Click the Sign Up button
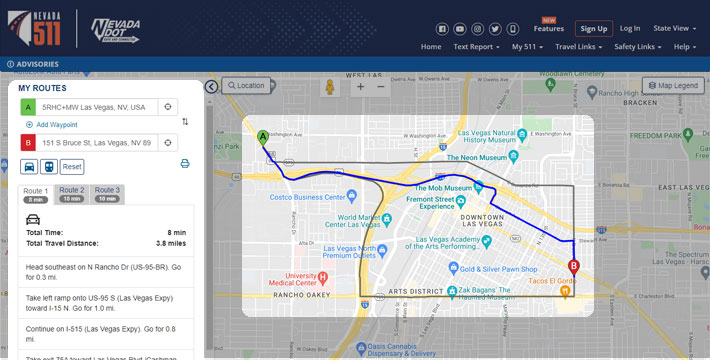Image resolution: width=710 pixels, height=360 pixels. [x=594, y=29]
